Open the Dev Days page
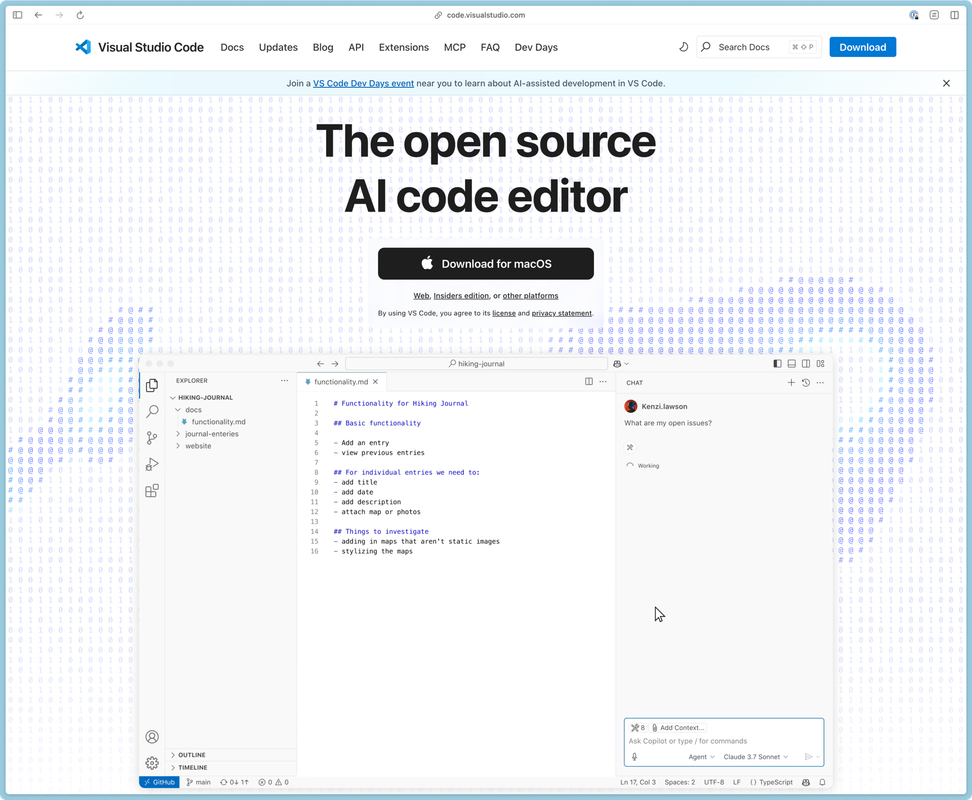 click(x=536, y=47)
